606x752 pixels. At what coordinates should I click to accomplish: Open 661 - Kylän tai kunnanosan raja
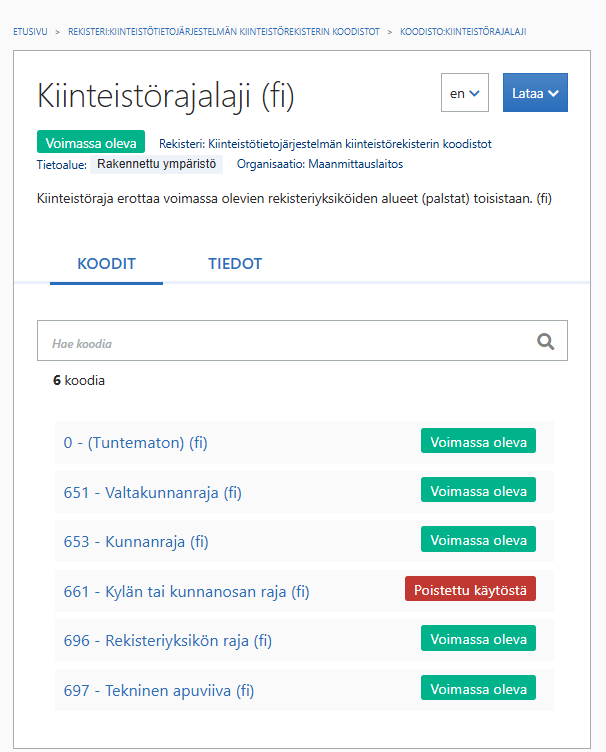[x=187, y=591]
